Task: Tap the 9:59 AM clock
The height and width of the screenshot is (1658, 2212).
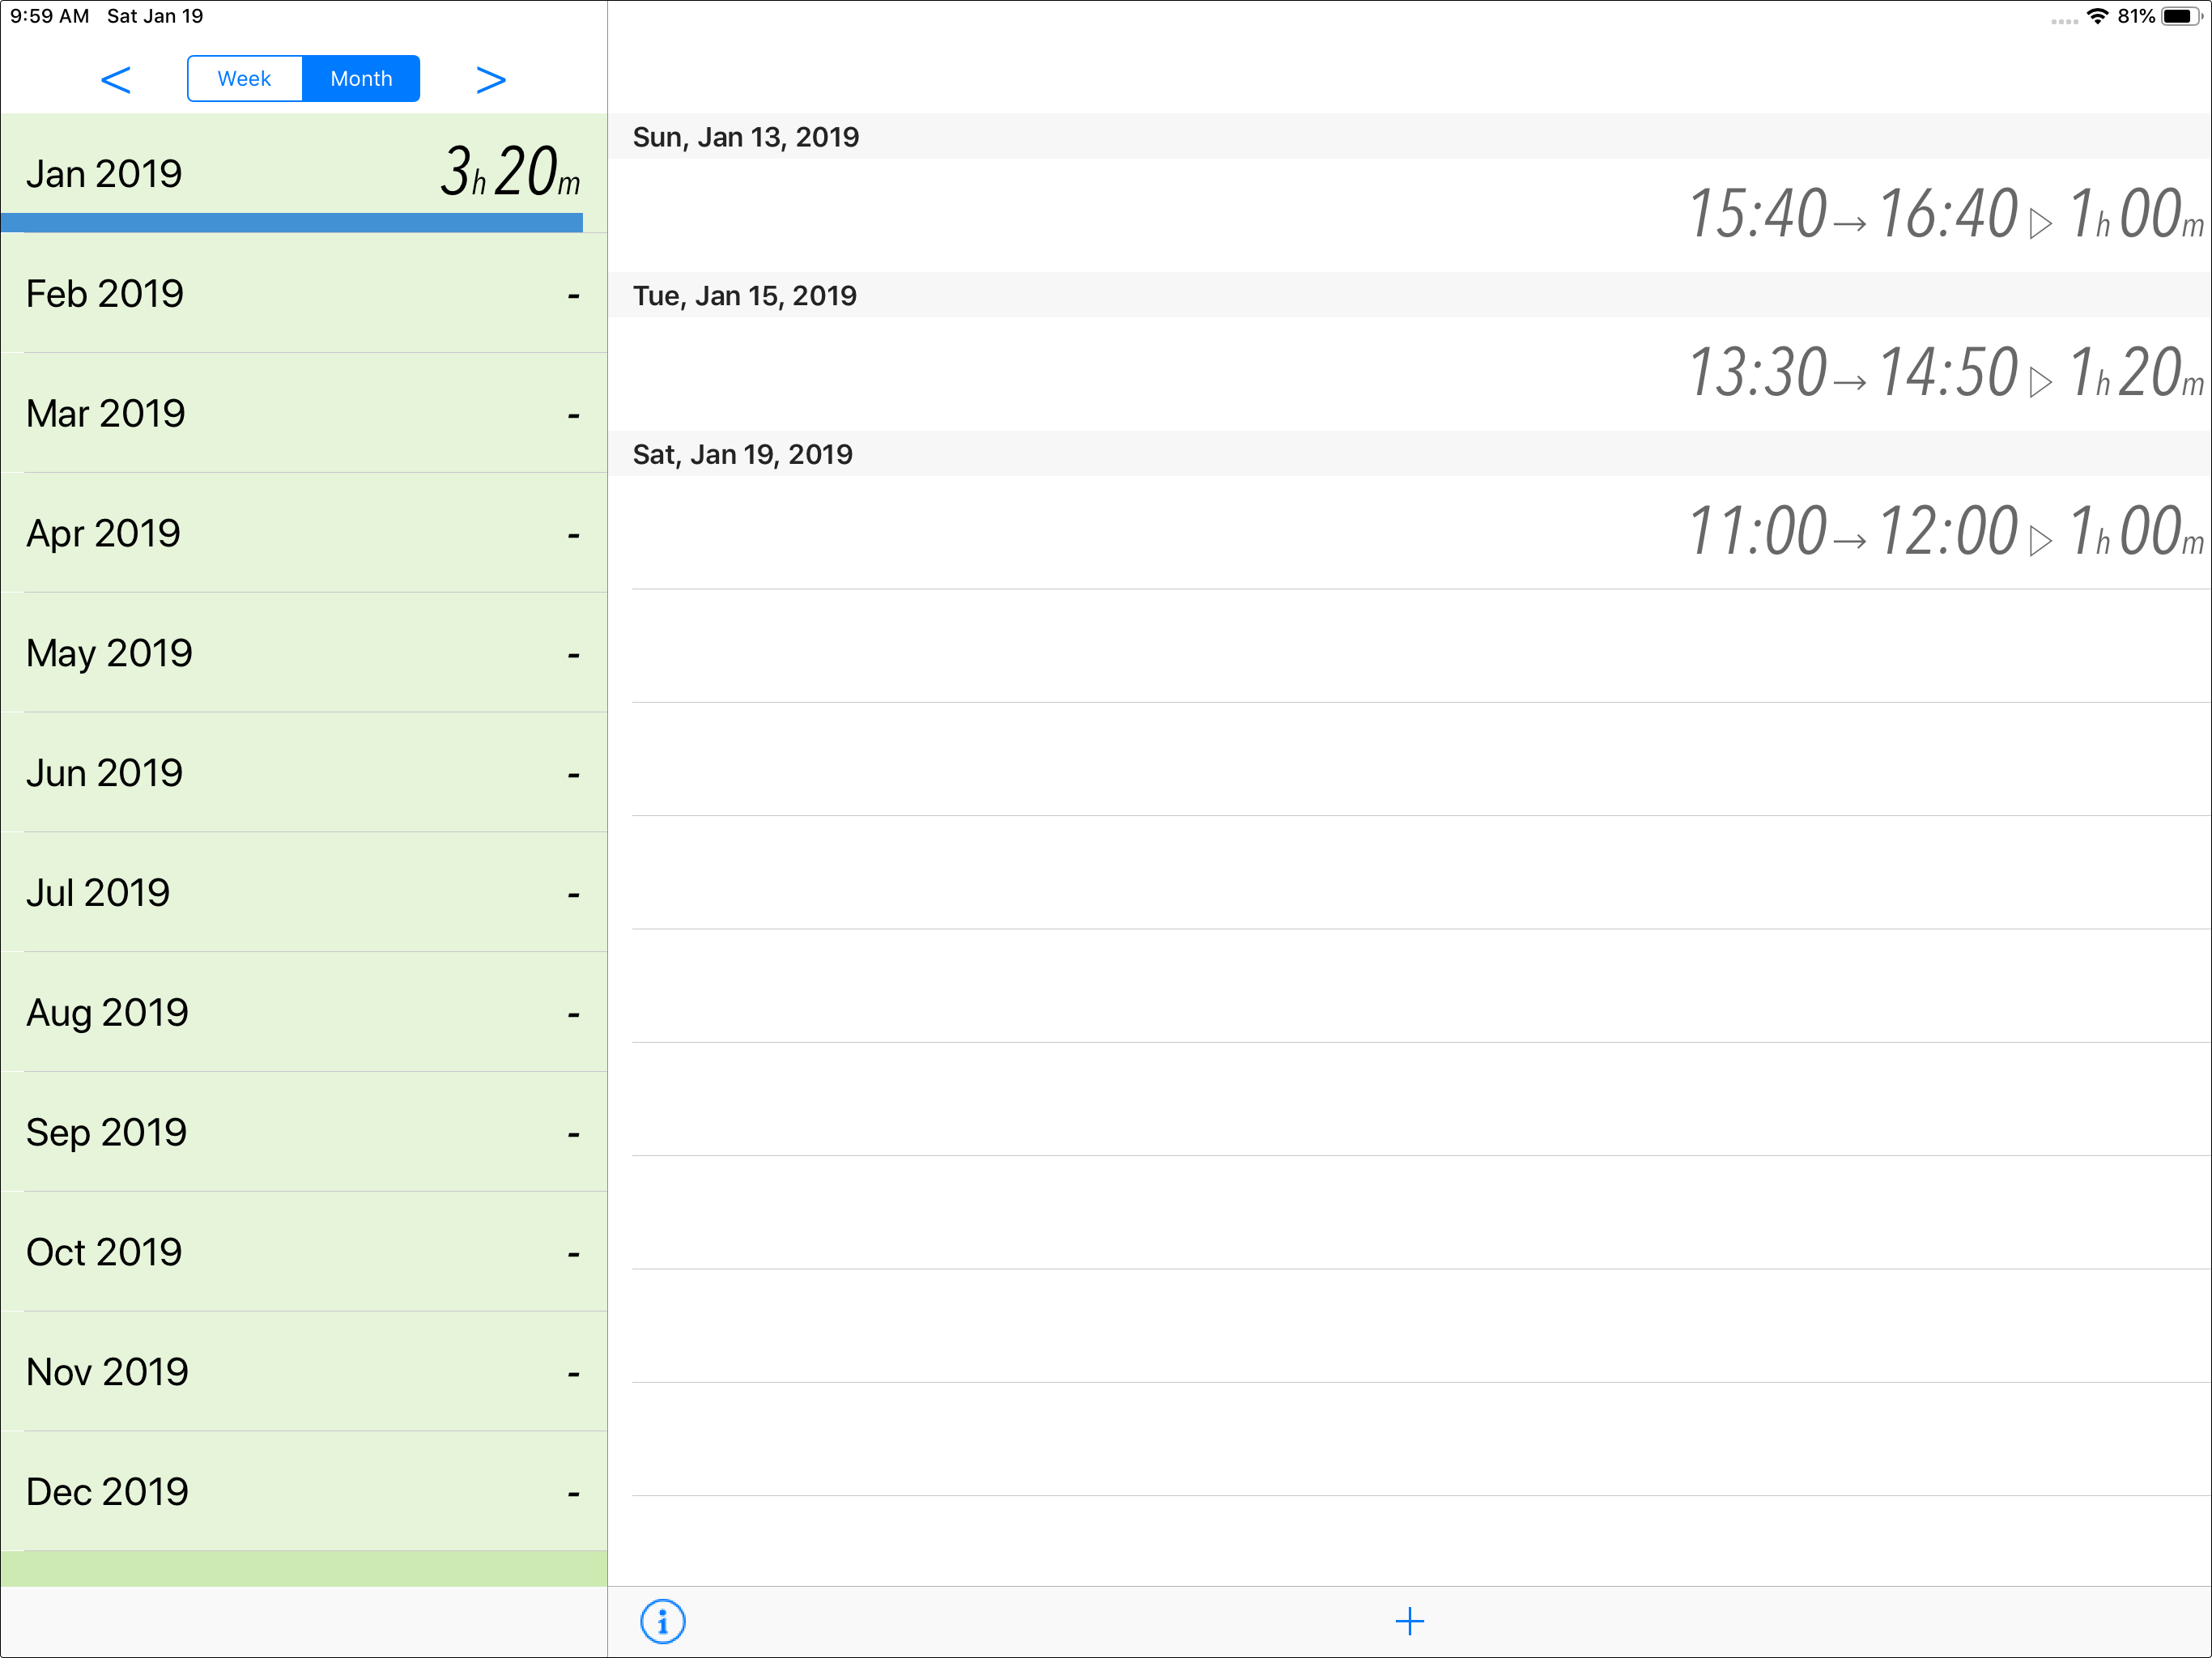Action: coord(50,16)
